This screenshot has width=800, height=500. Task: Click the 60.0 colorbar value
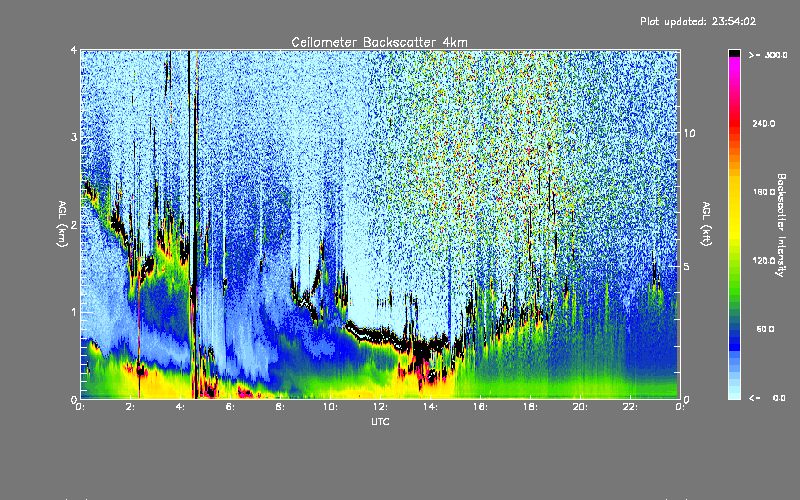click(x=765, y=329)
